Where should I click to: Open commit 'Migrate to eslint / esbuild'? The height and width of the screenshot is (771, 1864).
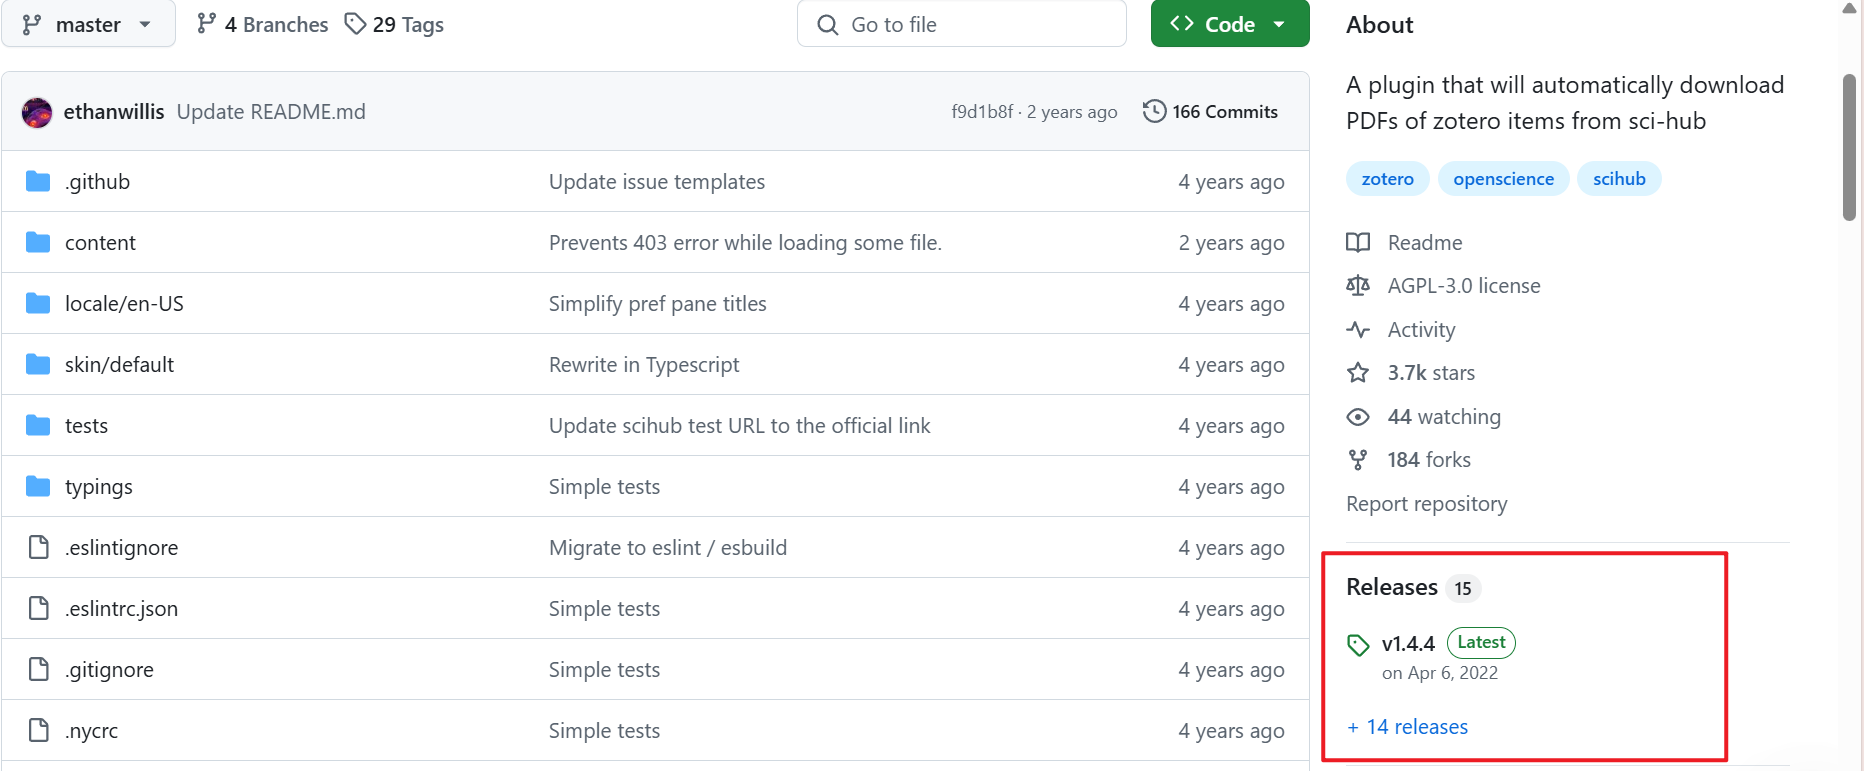coord(668,548)
